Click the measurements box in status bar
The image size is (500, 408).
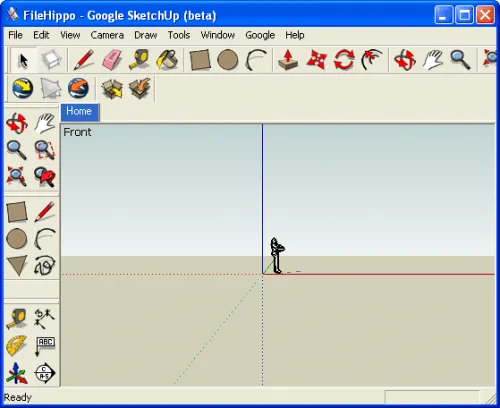pos(432,397)
